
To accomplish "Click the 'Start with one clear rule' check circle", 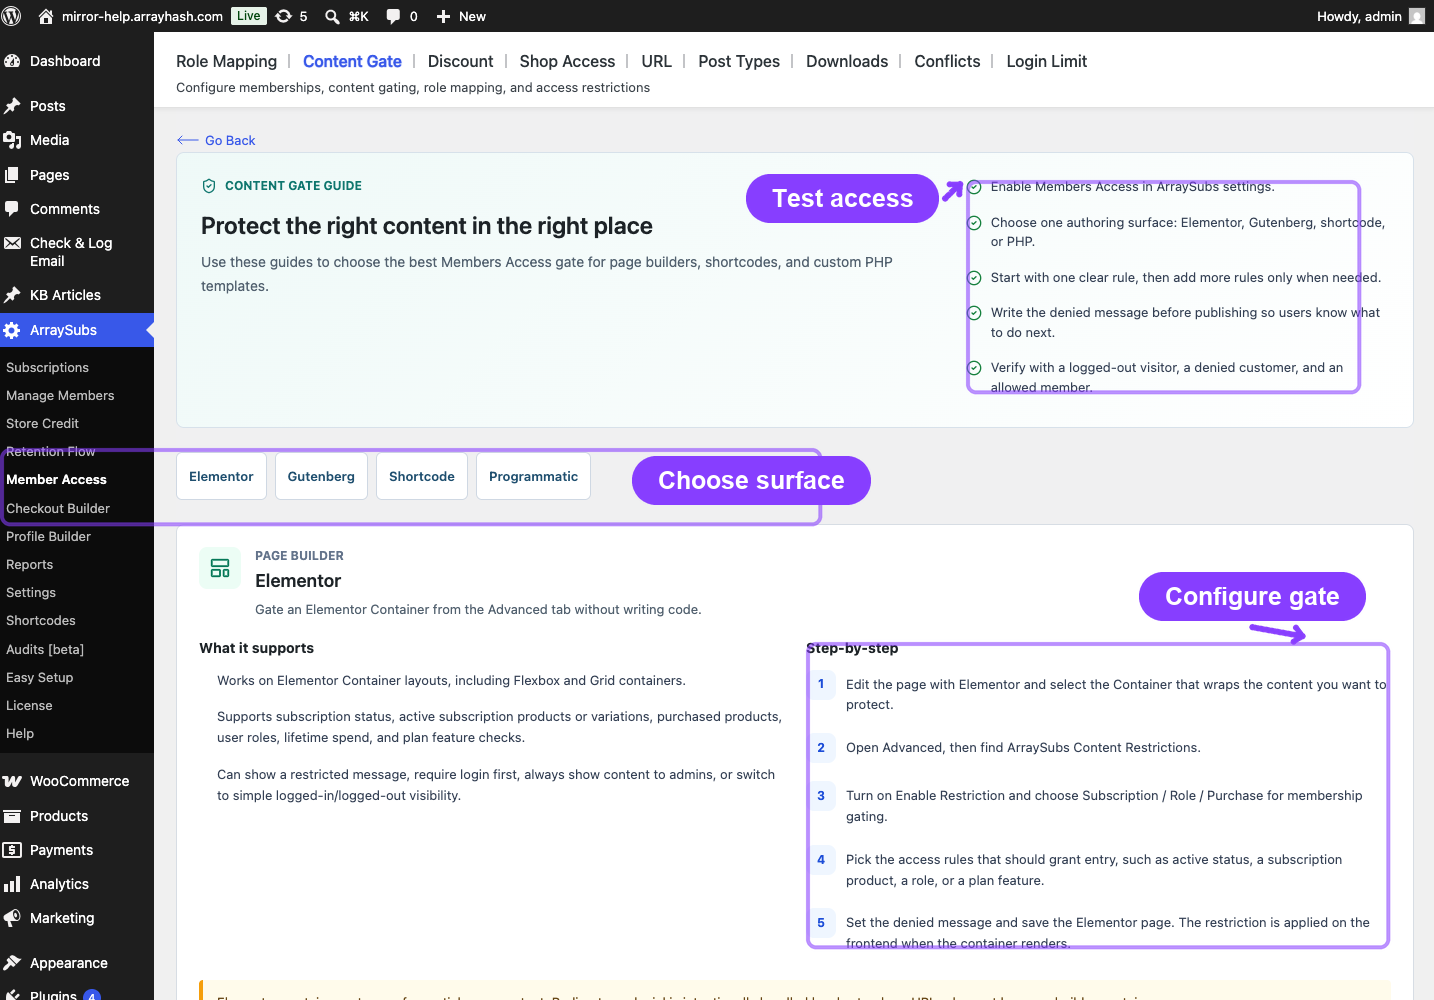I will tap(974, 278).
